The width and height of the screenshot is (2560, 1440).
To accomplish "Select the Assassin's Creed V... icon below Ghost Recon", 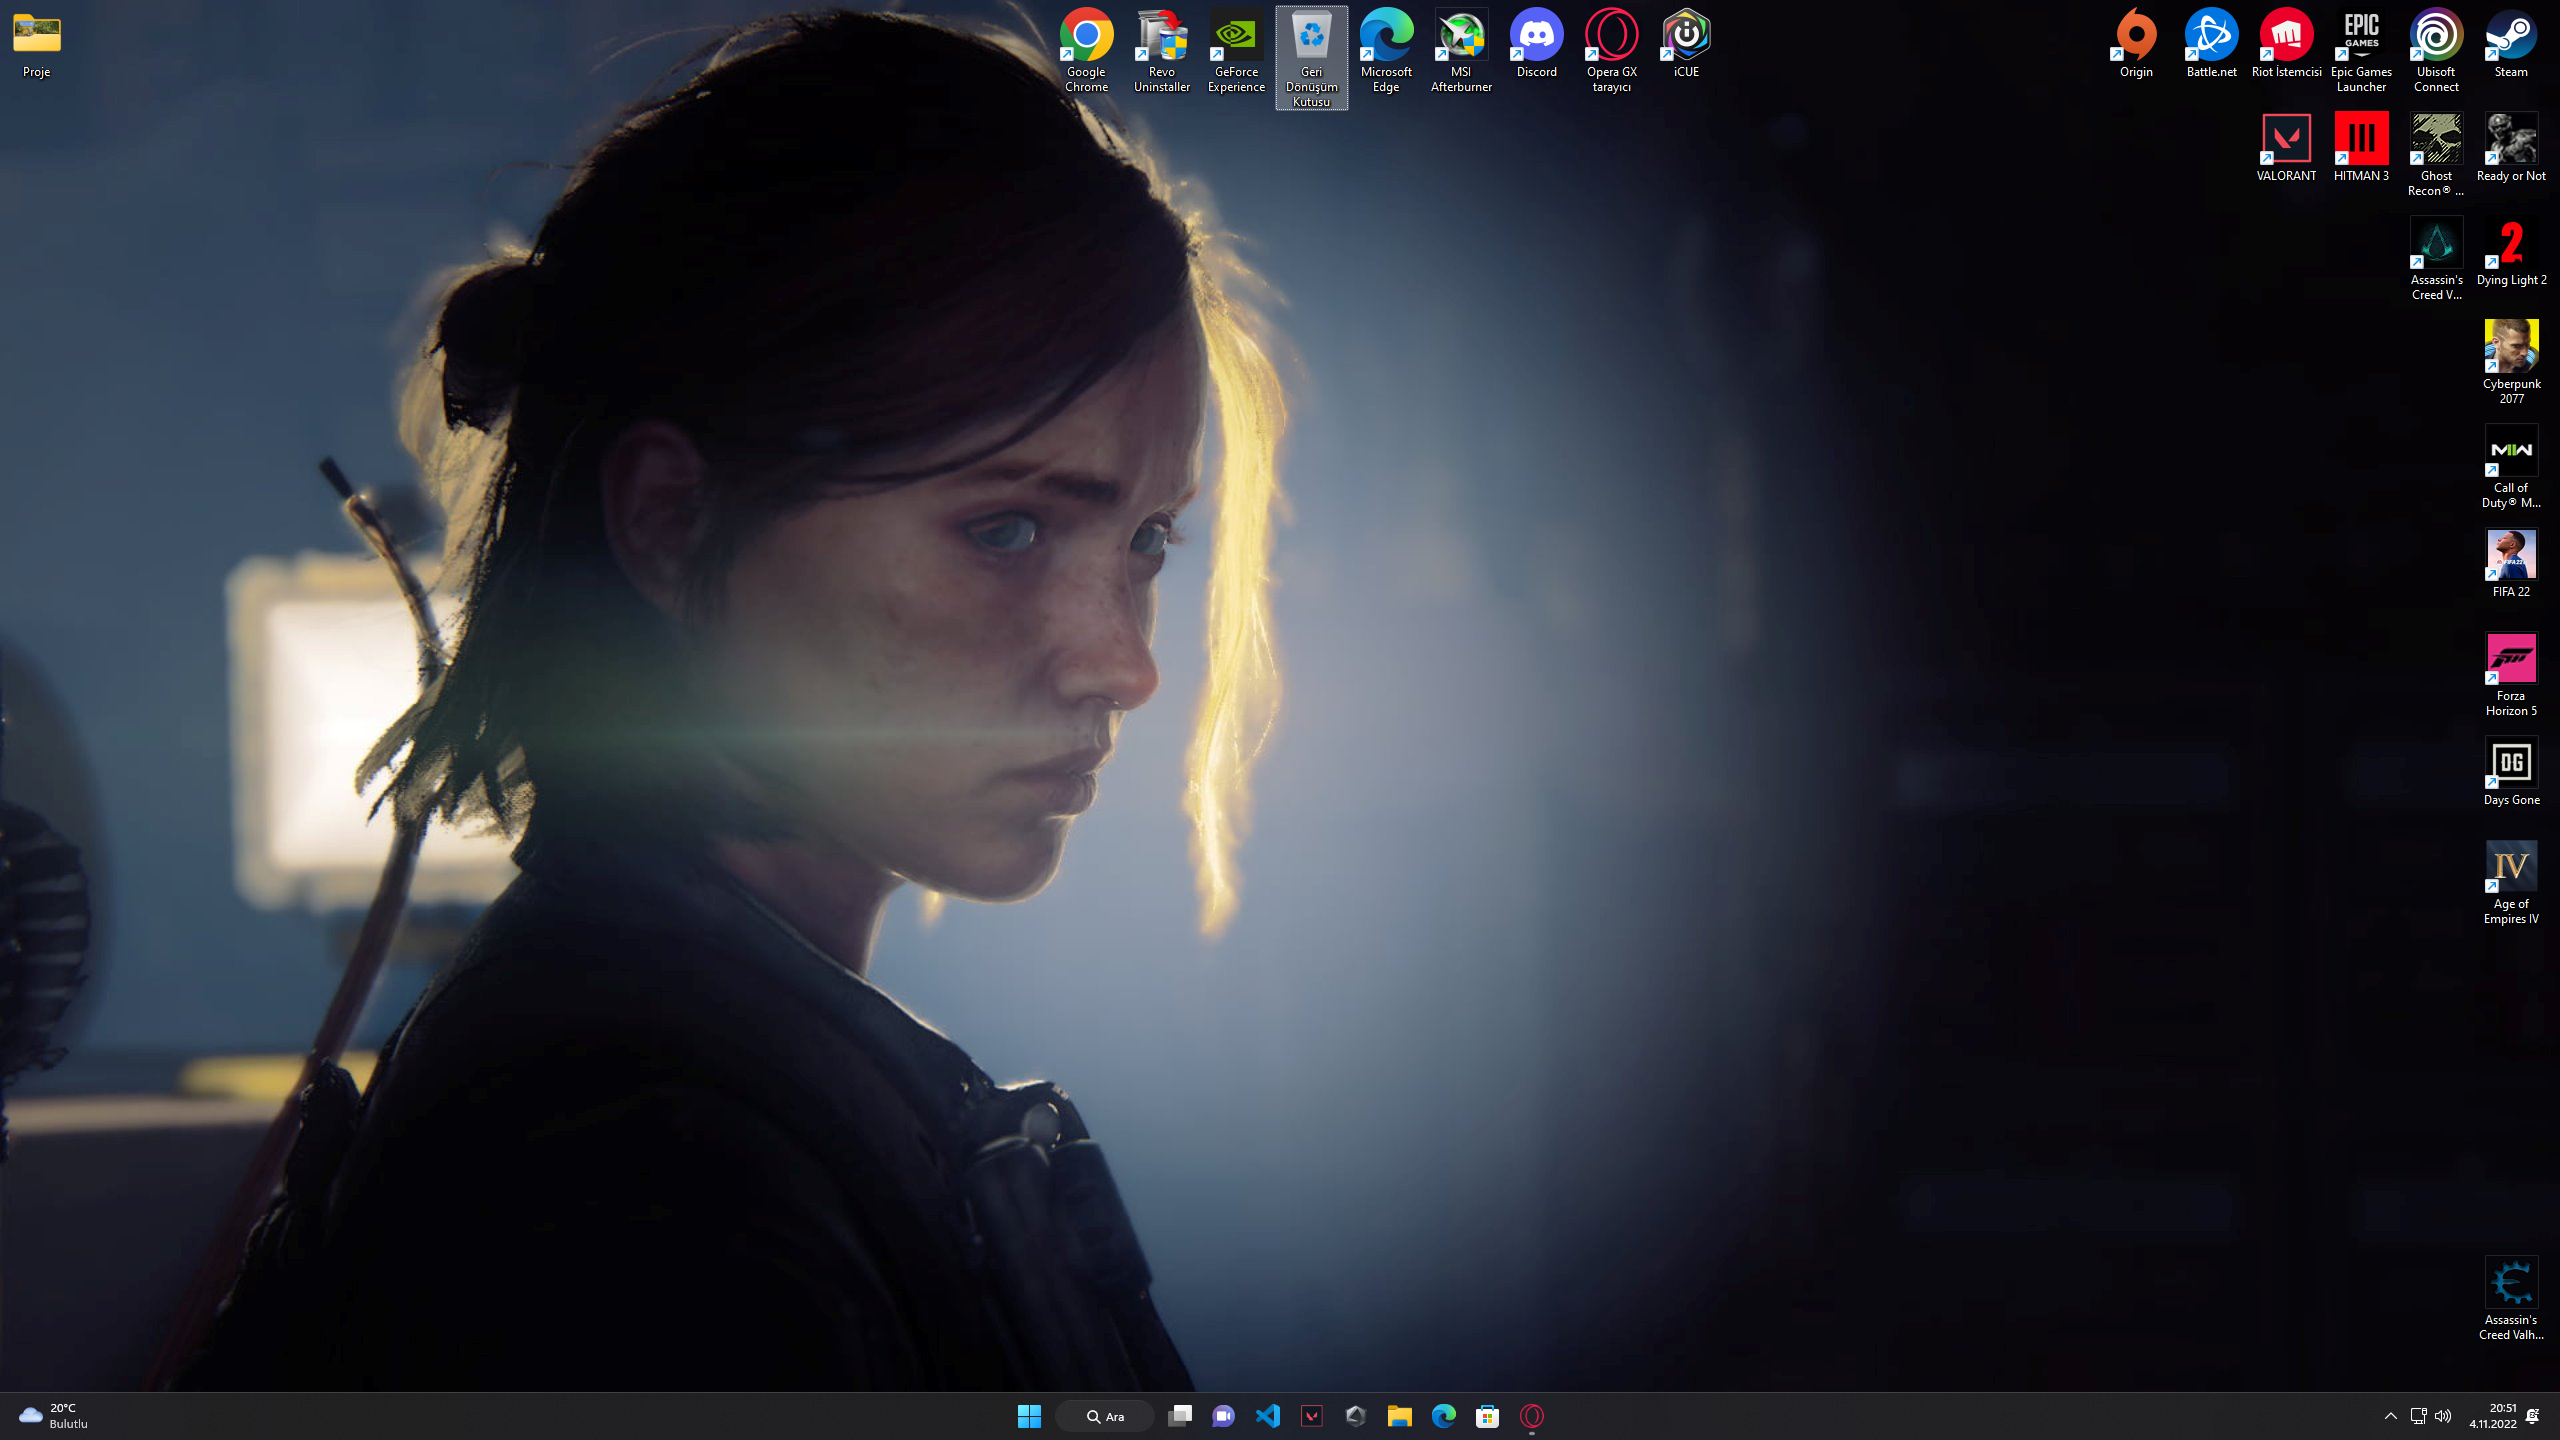I will (2436, 259).
